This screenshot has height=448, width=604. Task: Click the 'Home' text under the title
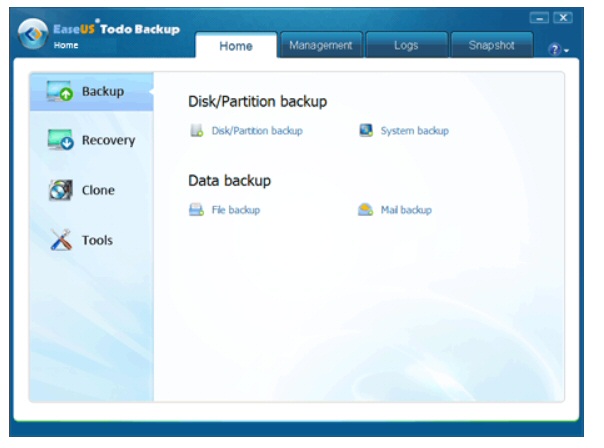pos(66,45)
